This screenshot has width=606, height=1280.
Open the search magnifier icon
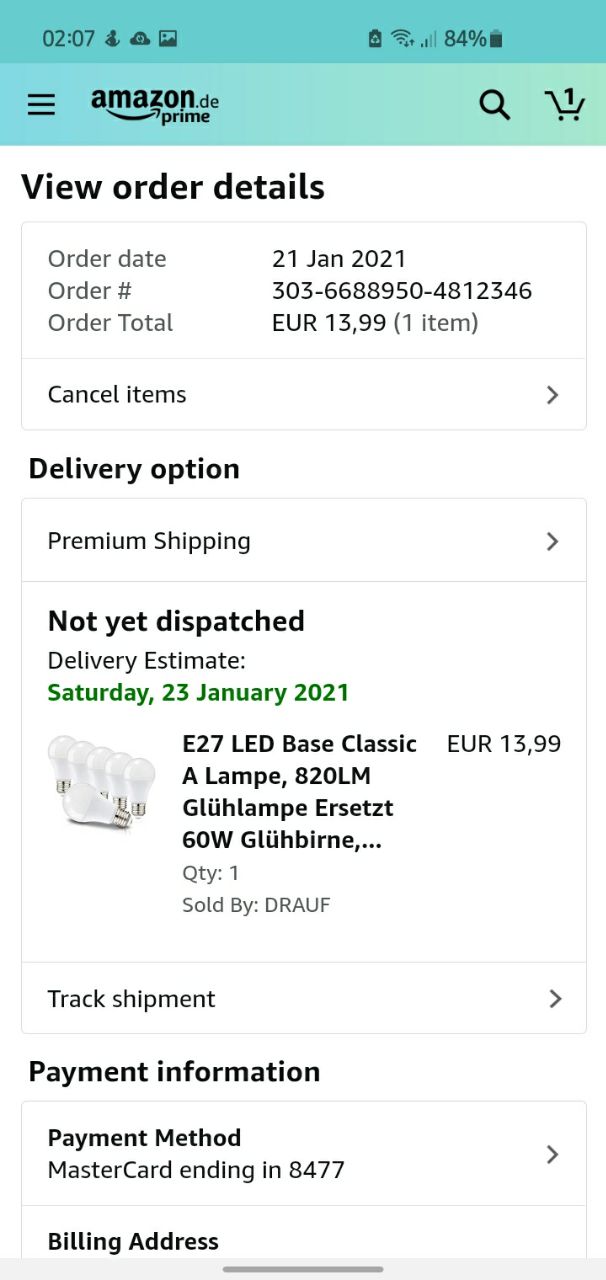494,105
